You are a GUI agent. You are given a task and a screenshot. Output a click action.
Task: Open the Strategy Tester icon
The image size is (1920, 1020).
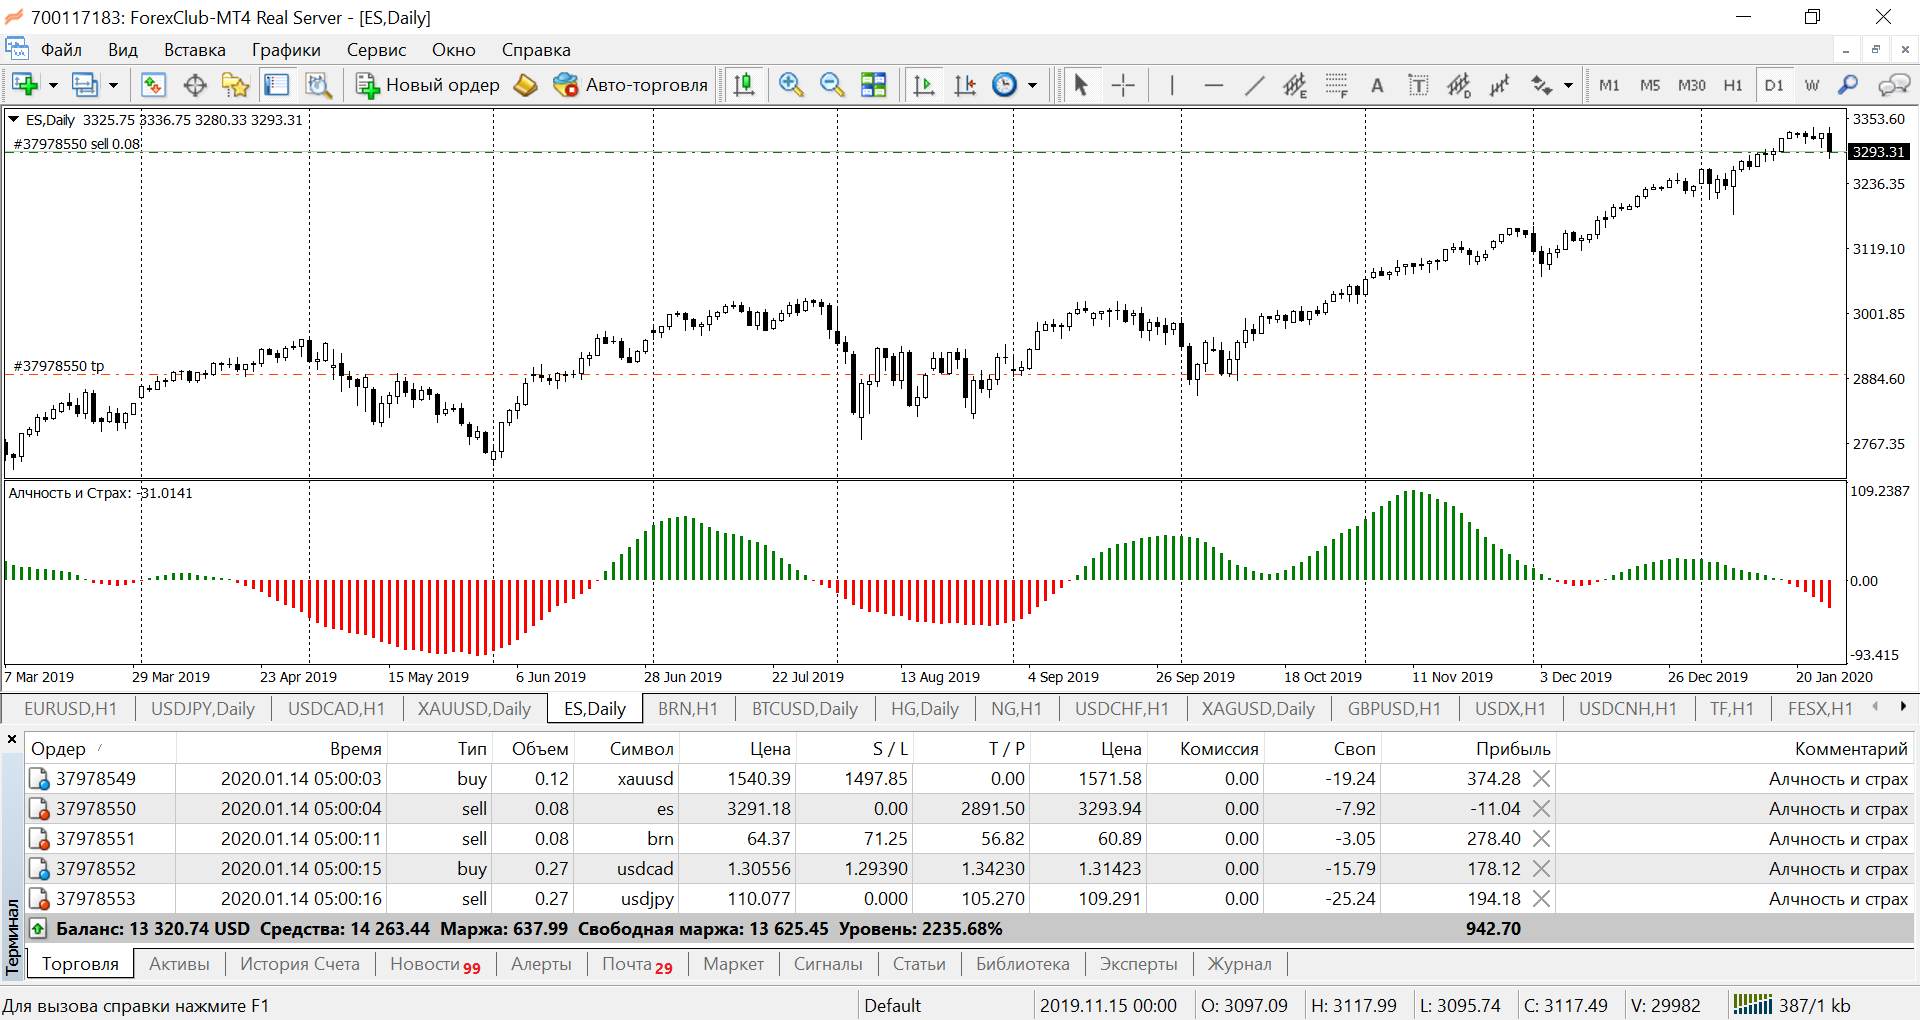(x=318, y=85)
